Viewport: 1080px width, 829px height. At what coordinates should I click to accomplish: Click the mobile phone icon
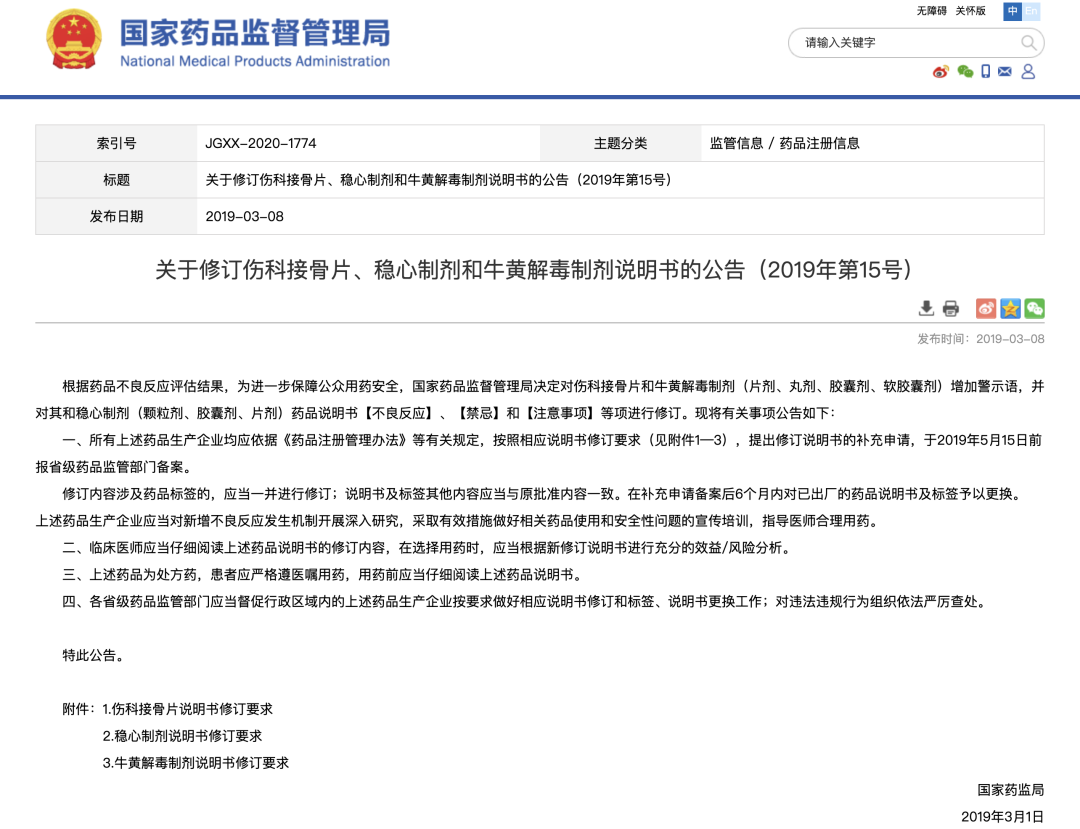[985, 72]
